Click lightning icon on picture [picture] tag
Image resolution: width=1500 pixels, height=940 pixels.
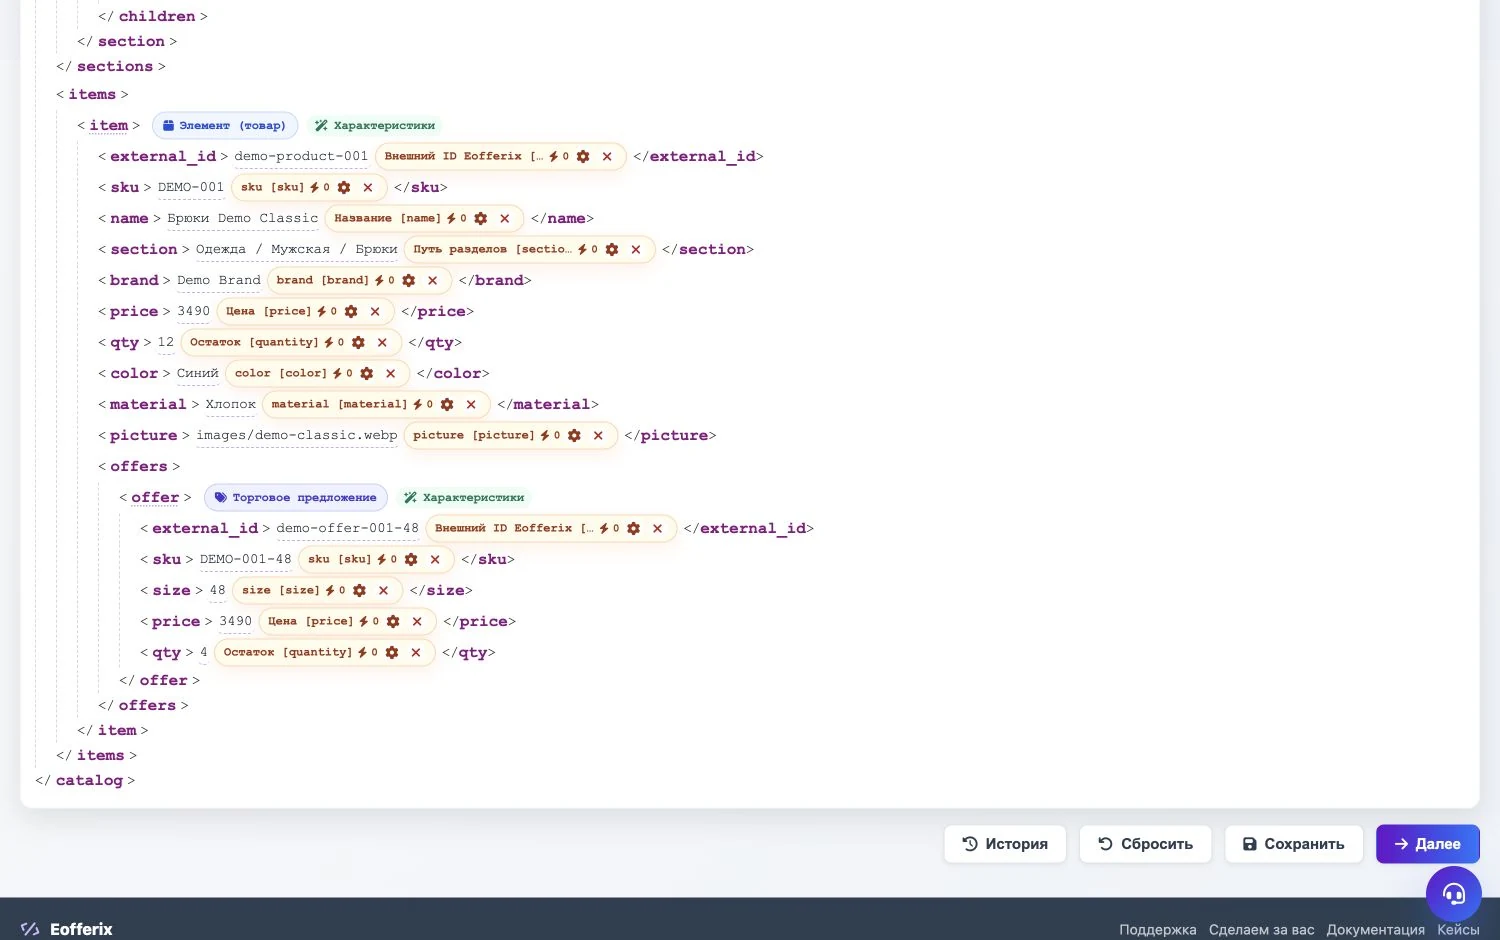click(x=545, y=436)
